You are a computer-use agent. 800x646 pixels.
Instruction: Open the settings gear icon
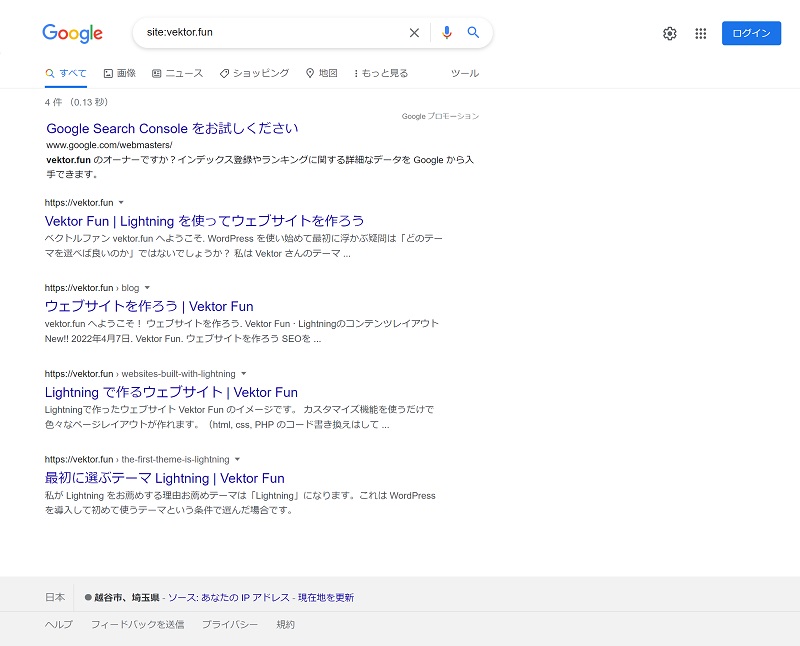tap(669, 33)
